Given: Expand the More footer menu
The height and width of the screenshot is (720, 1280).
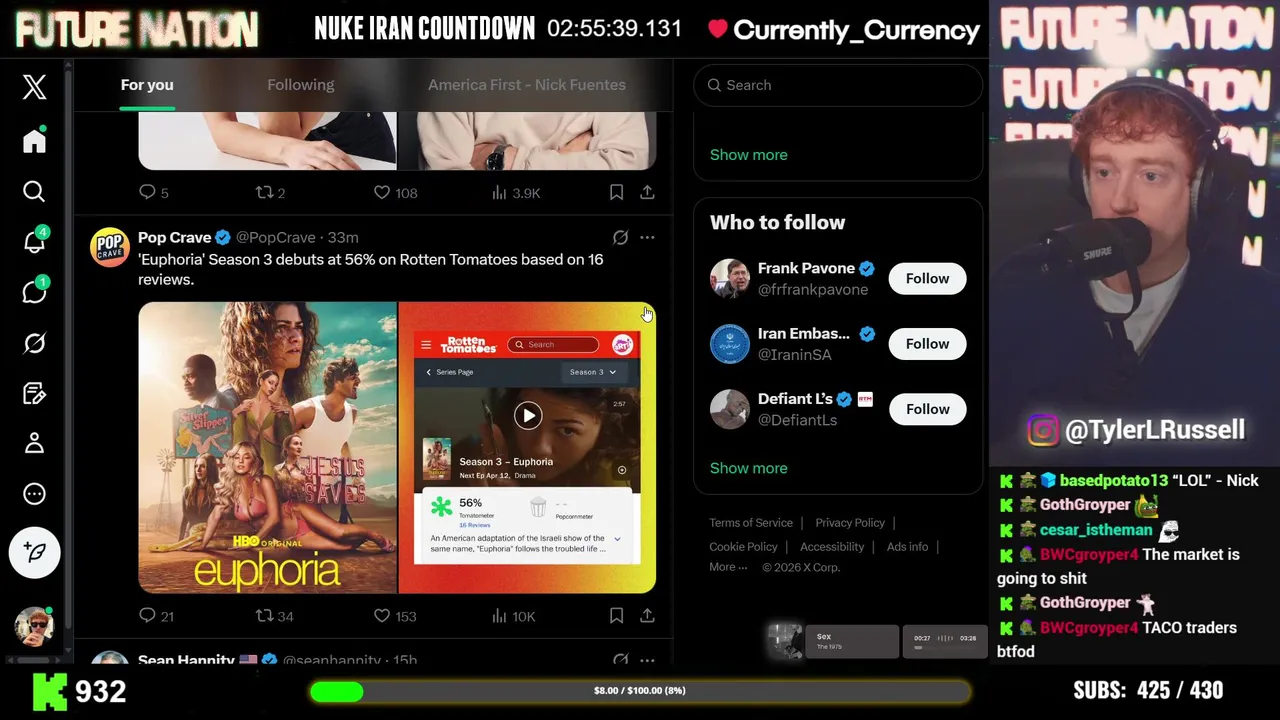Looking at the screenshot, I should coord(728,567).
